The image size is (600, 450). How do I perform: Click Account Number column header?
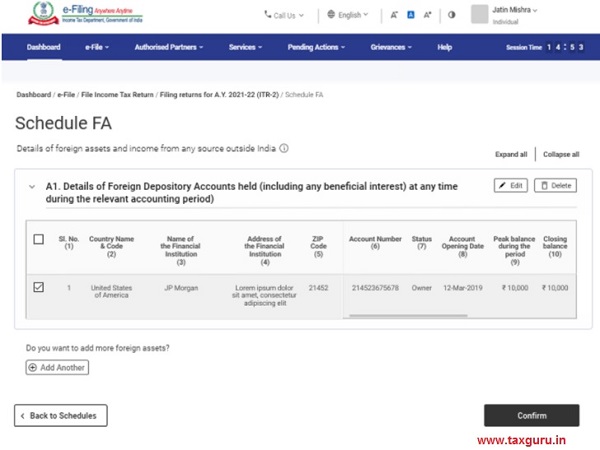tap(375, 243)
